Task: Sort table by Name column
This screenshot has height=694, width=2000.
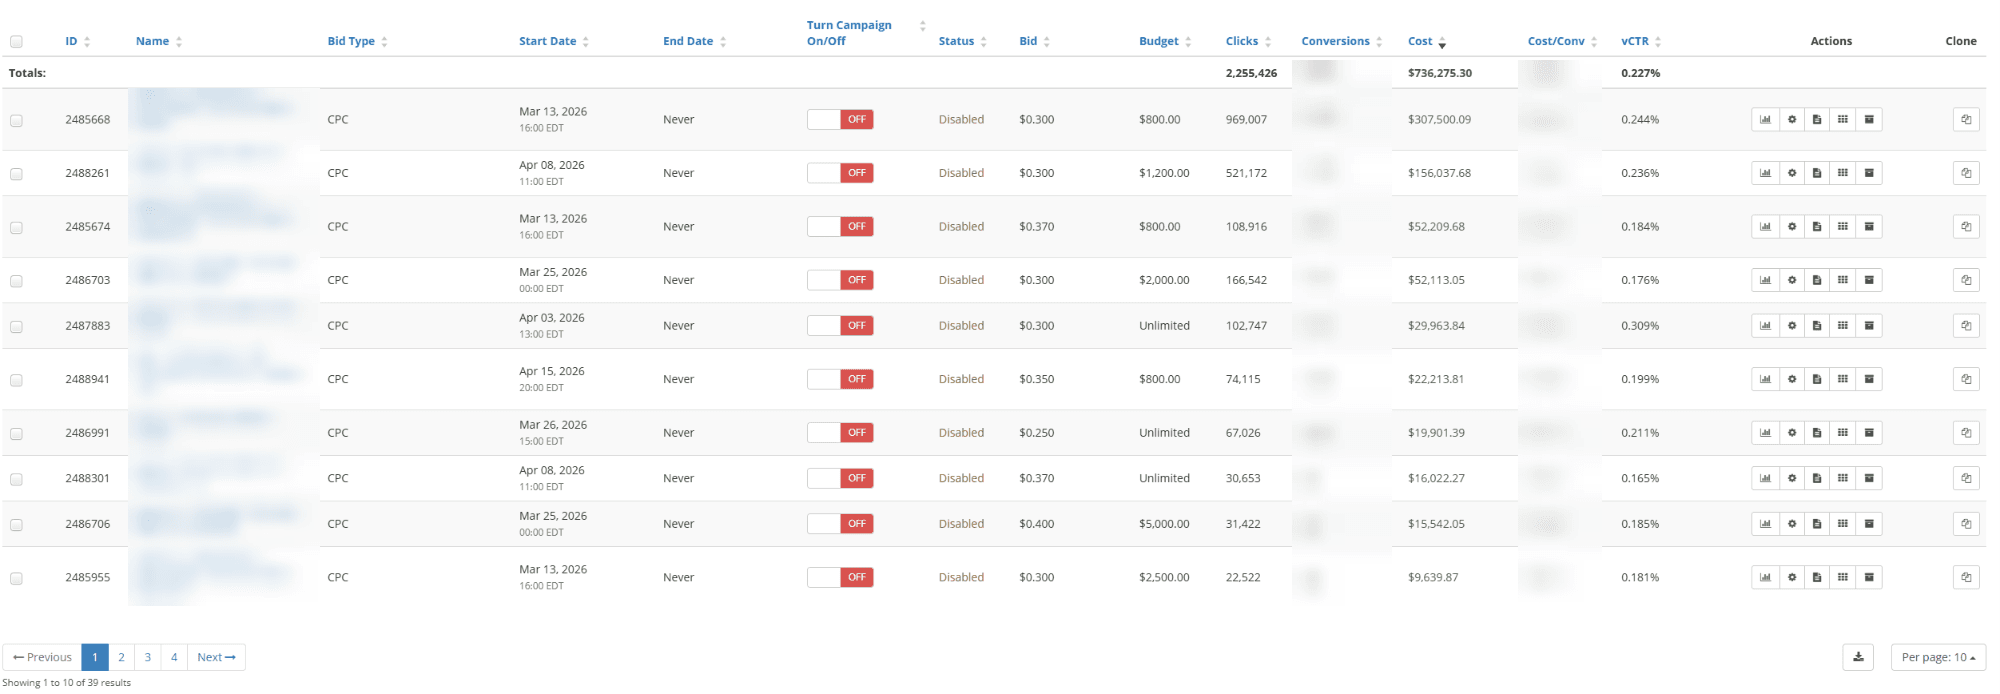Action: click(159, 41)
